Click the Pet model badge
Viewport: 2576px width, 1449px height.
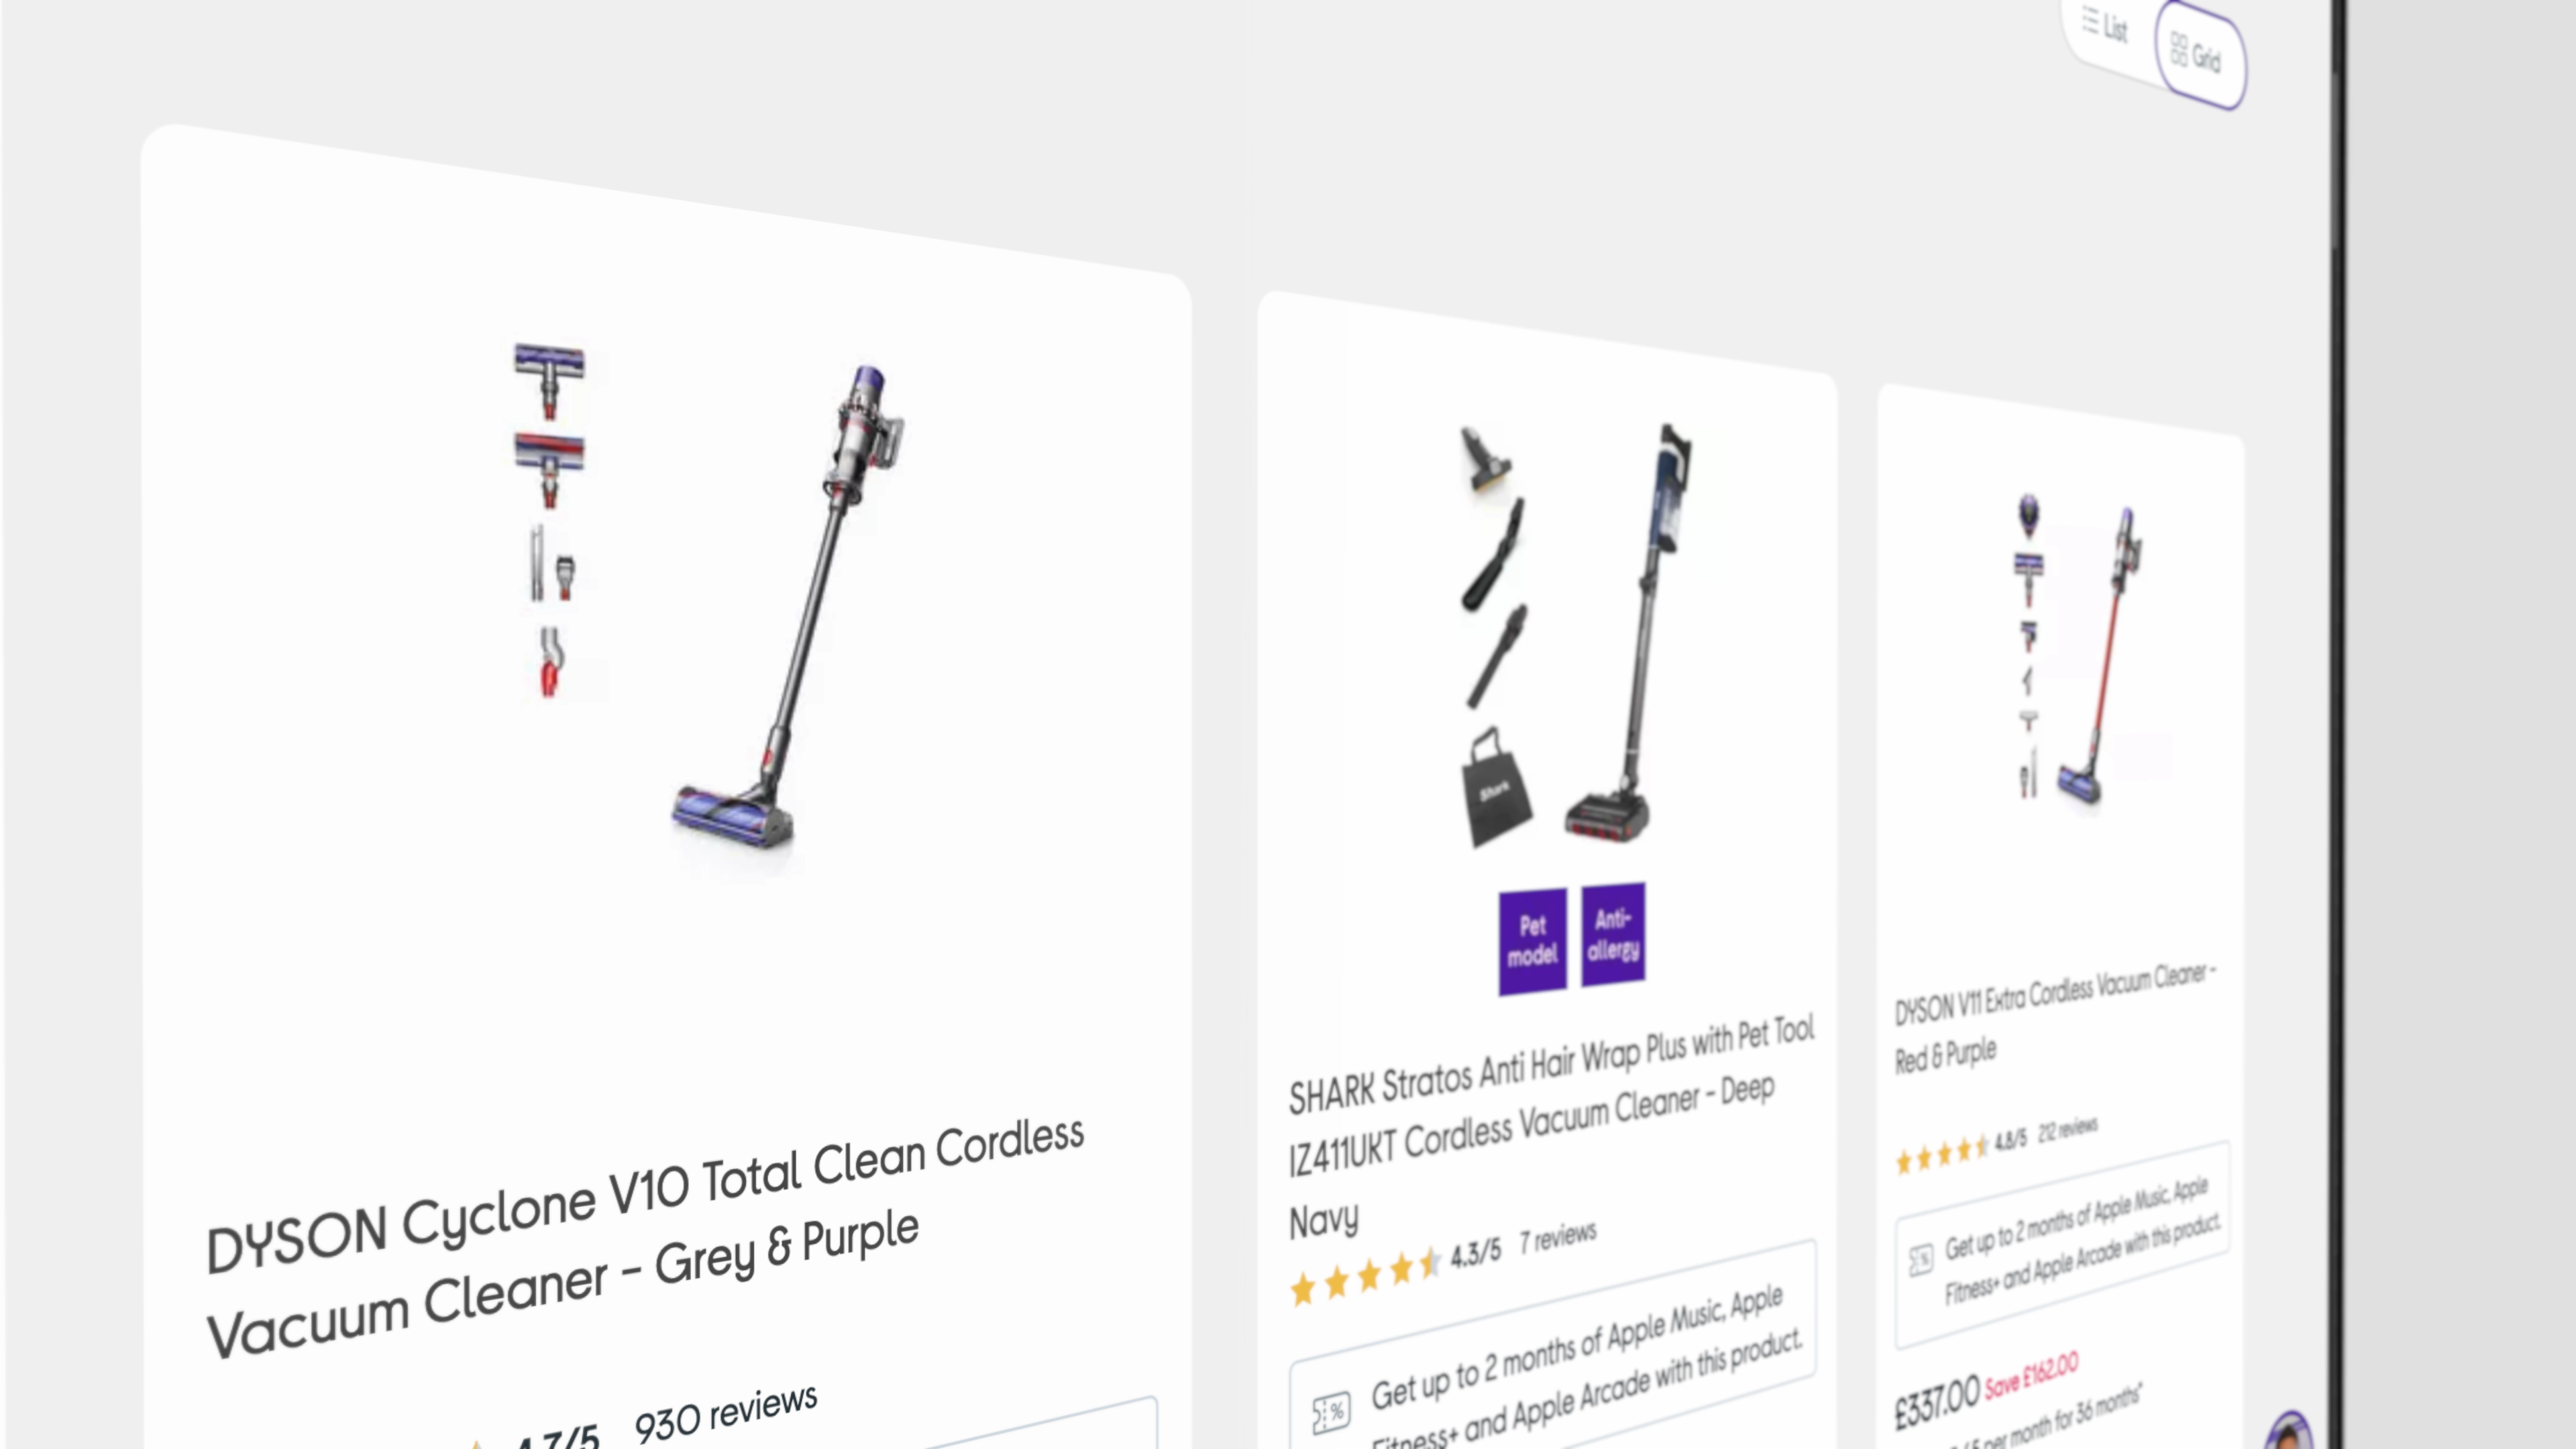pos(1532,941)
